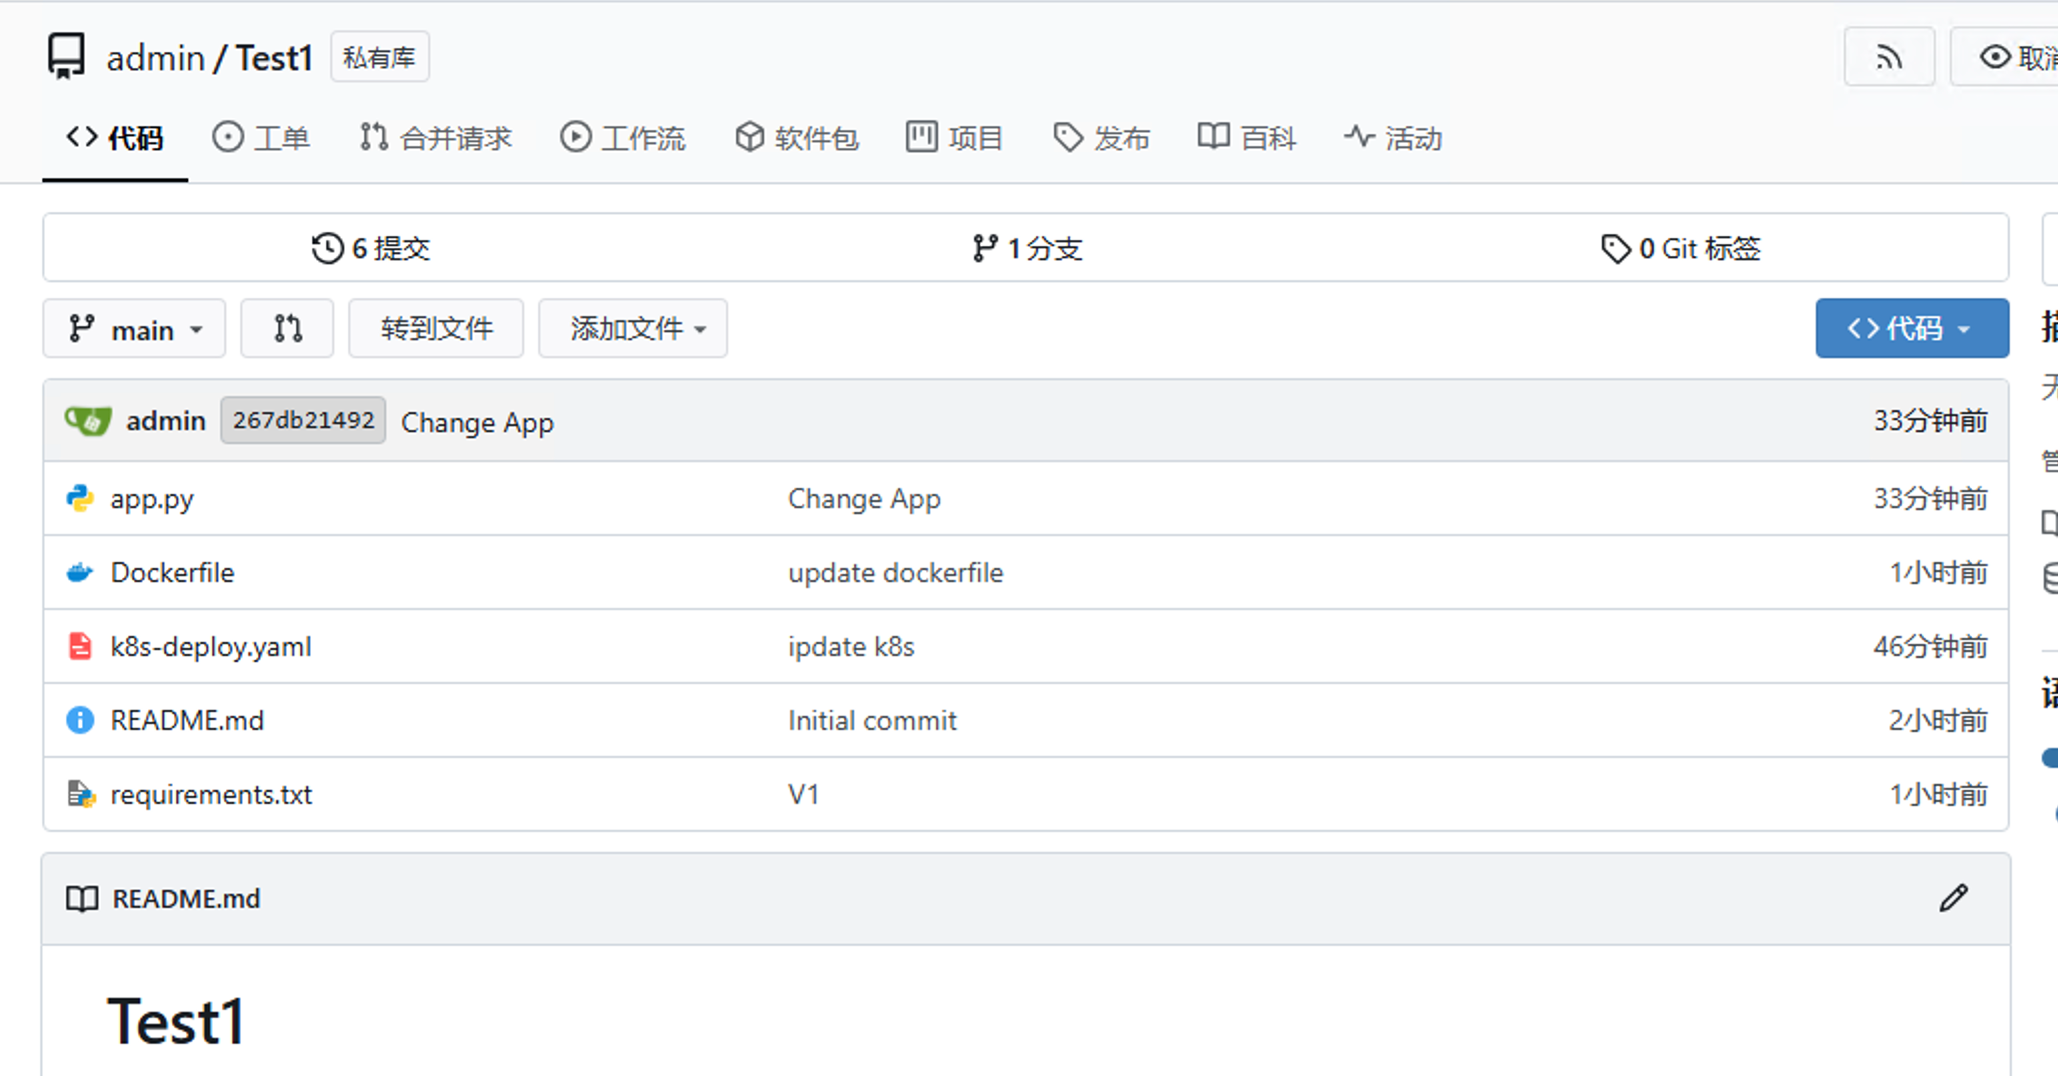Show the 0 Git 标签 tags list

1680,248
